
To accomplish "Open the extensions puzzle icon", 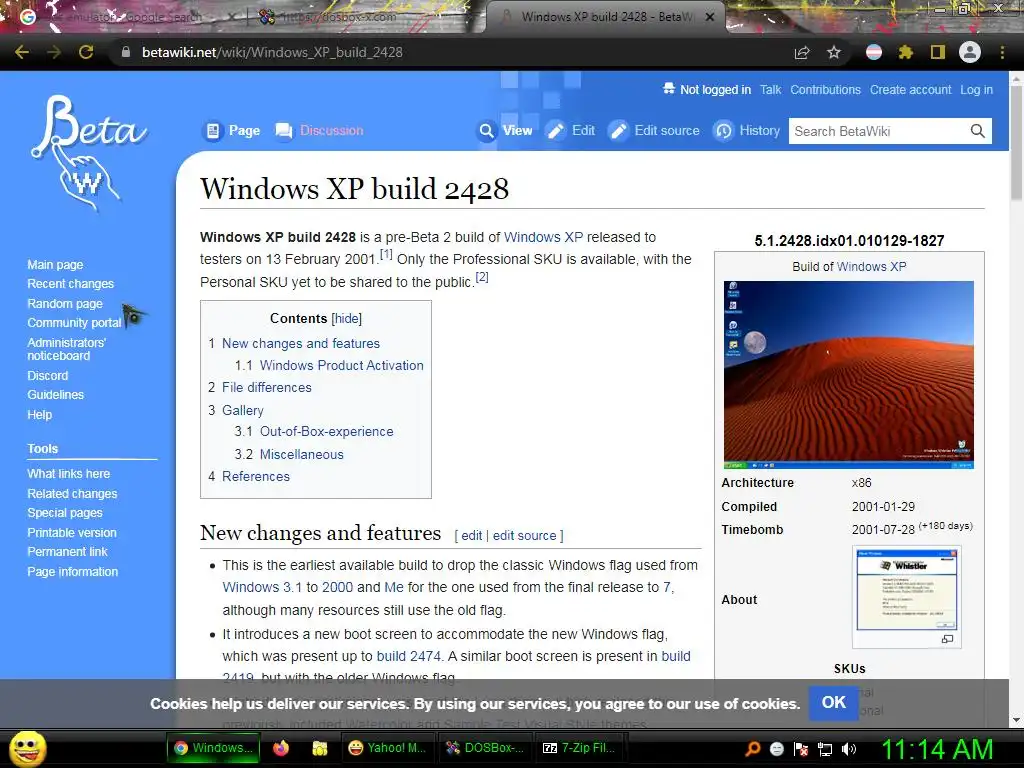I will (x=905, y=52).
